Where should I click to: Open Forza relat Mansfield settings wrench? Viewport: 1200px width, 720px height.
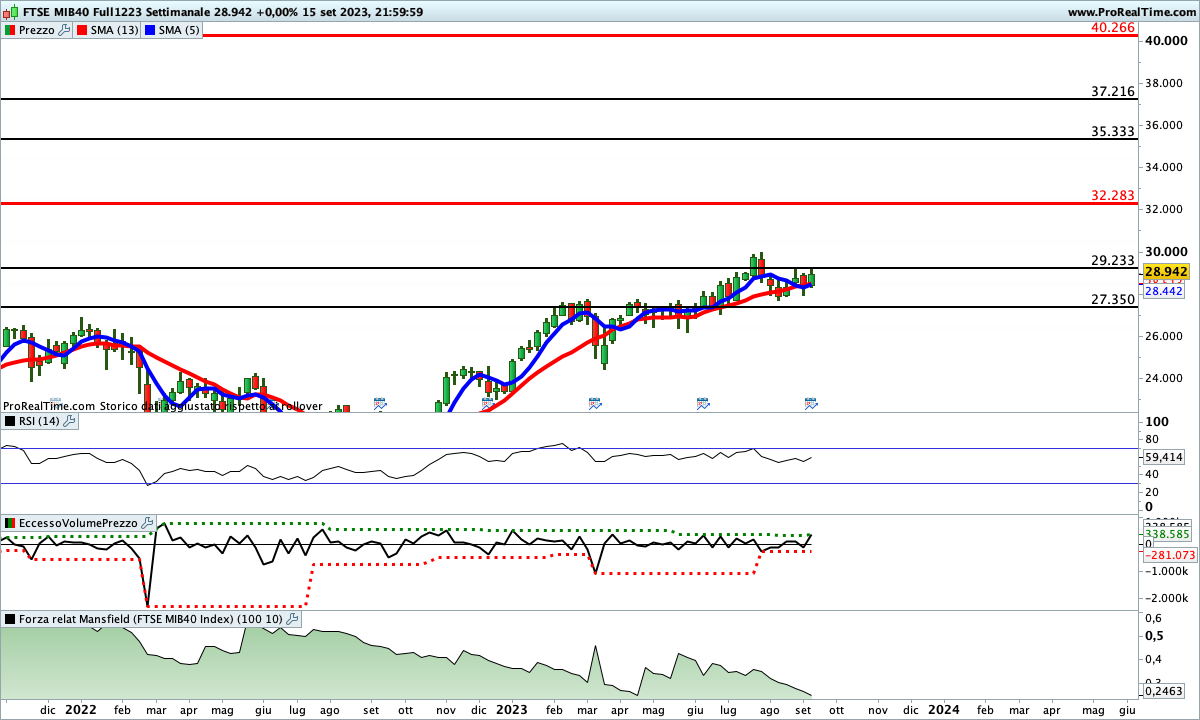point(292,619)
